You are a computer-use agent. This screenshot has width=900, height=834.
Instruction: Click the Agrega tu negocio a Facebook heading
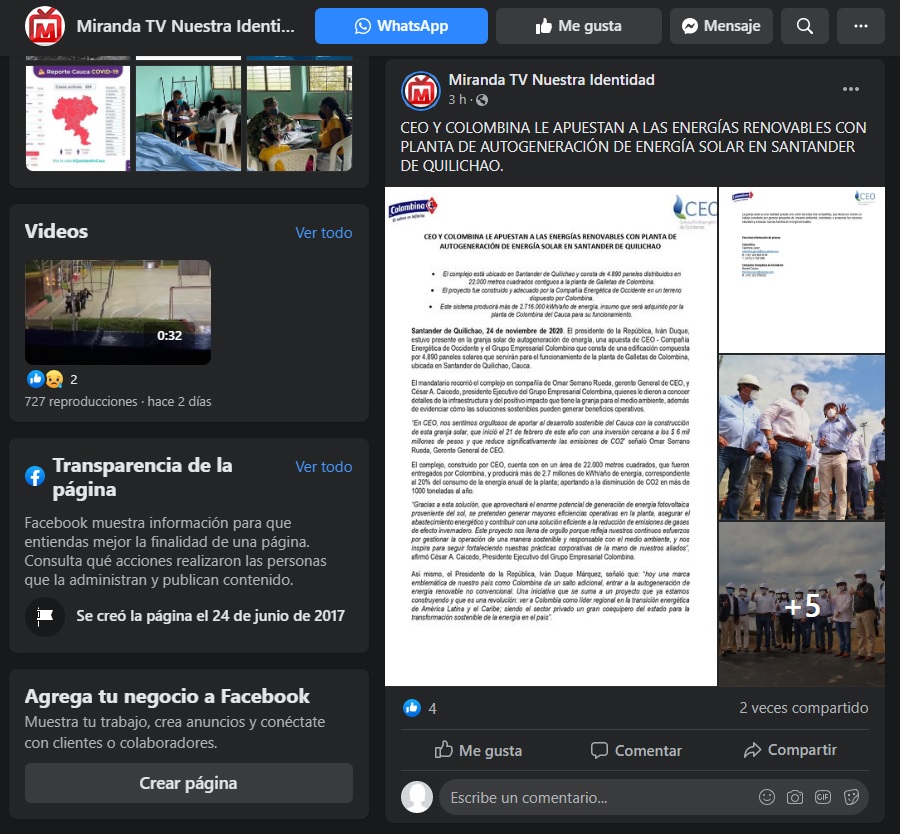click(x=167, y=696)
